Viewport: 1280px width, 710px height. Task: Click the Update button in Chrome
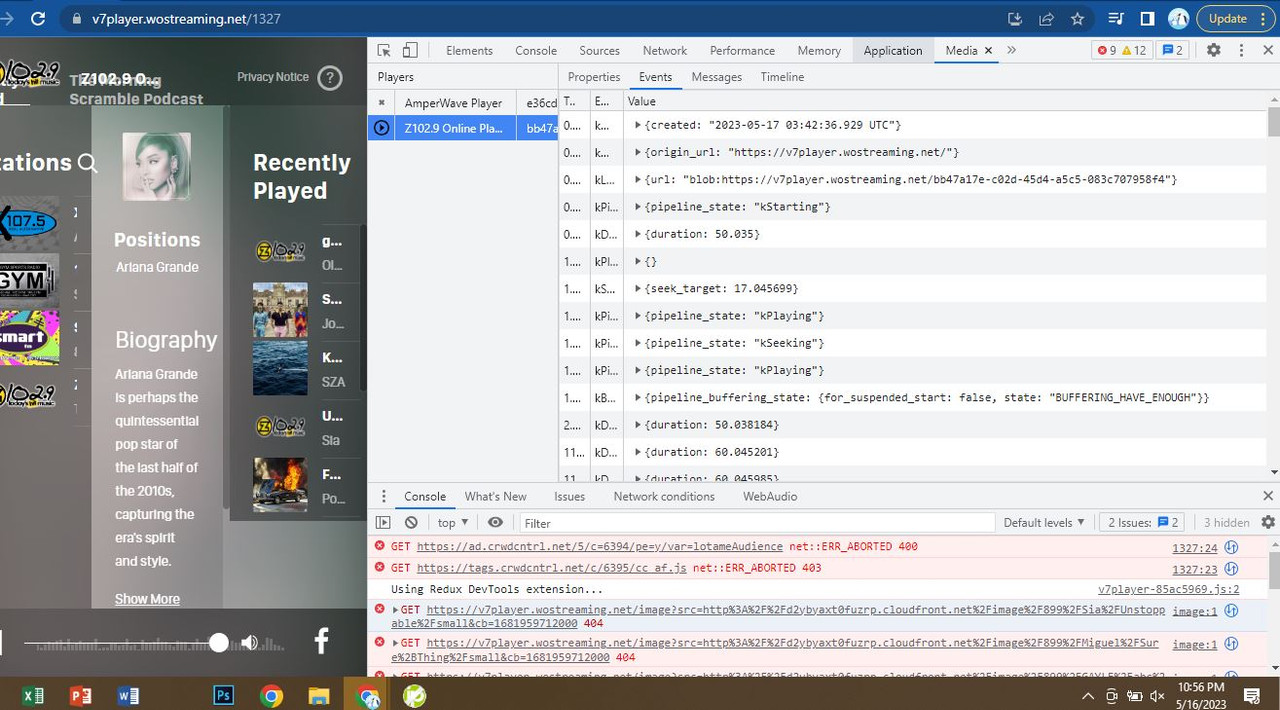click(1227, 18)
